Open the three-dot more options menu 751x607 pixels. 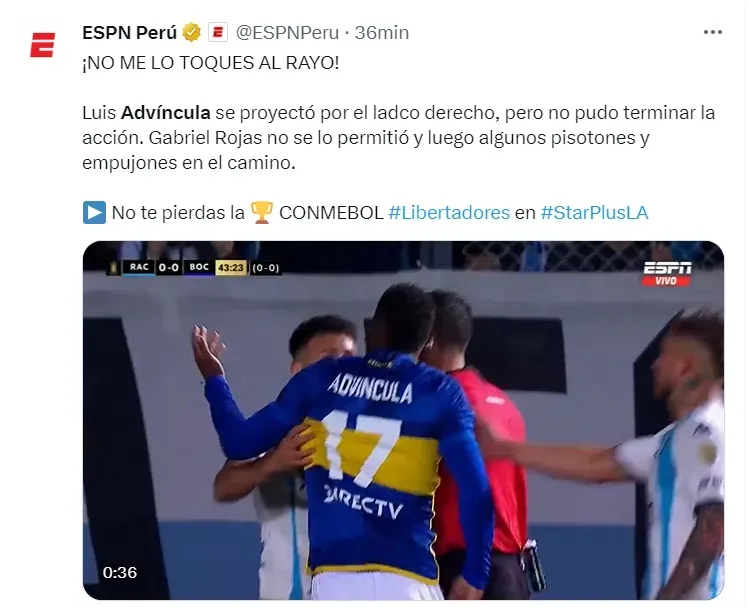pyautogui.click(x=712, y=32)
